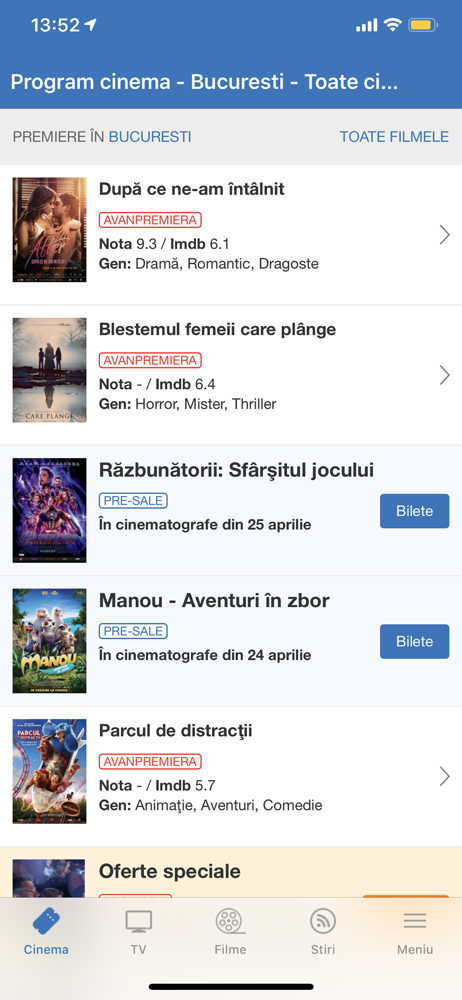This screenshot has height=1000, width=462.
Task: Open the Oferte speciale entry
Action: pos(231,872)
